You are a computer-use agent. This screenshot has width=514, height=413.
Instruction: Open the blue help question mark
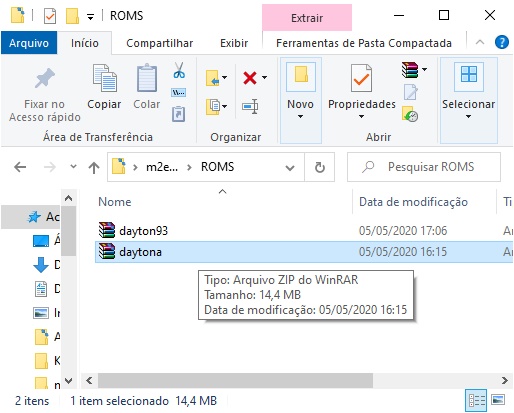tap(502, 42)
